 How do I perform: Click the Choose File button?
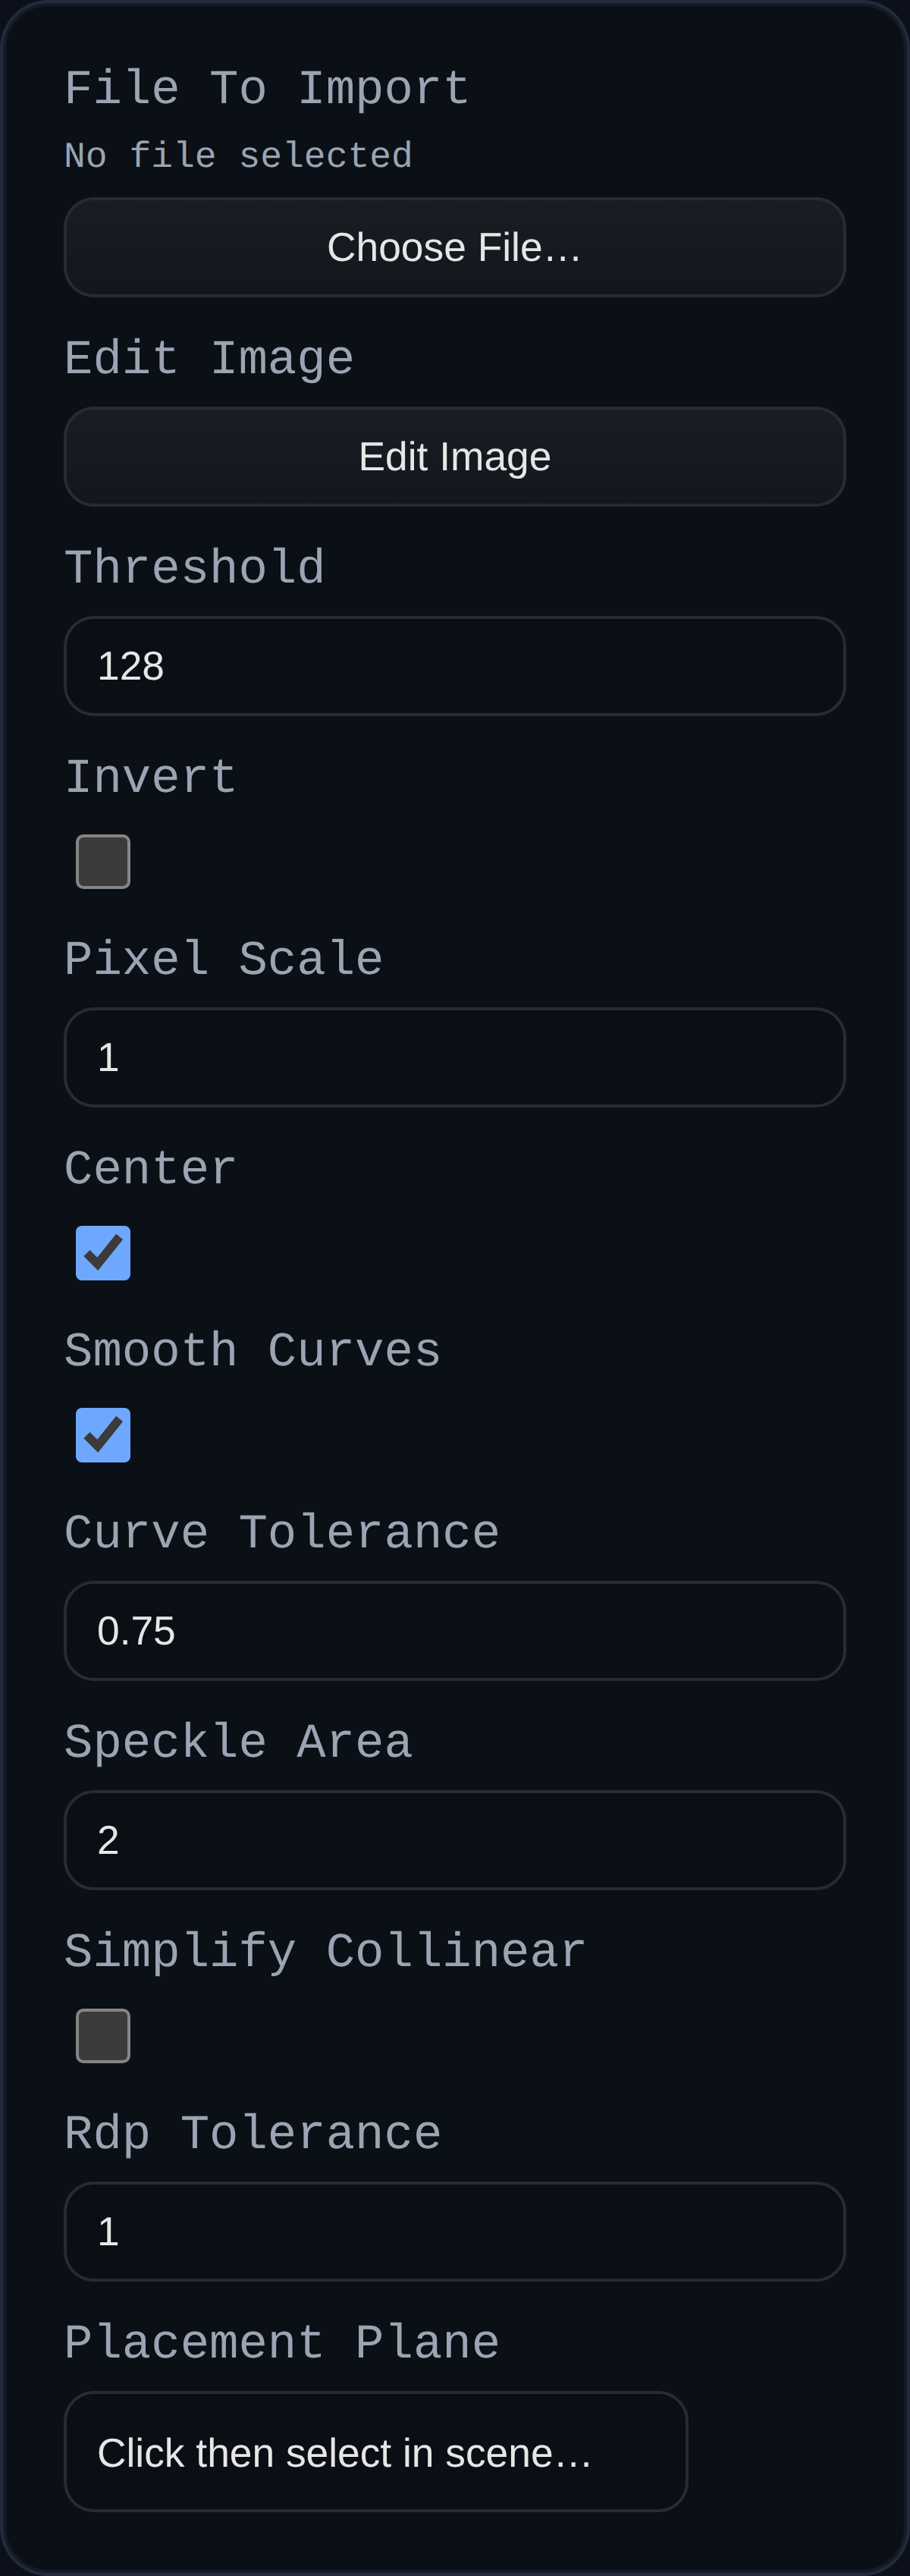(454, 246)
